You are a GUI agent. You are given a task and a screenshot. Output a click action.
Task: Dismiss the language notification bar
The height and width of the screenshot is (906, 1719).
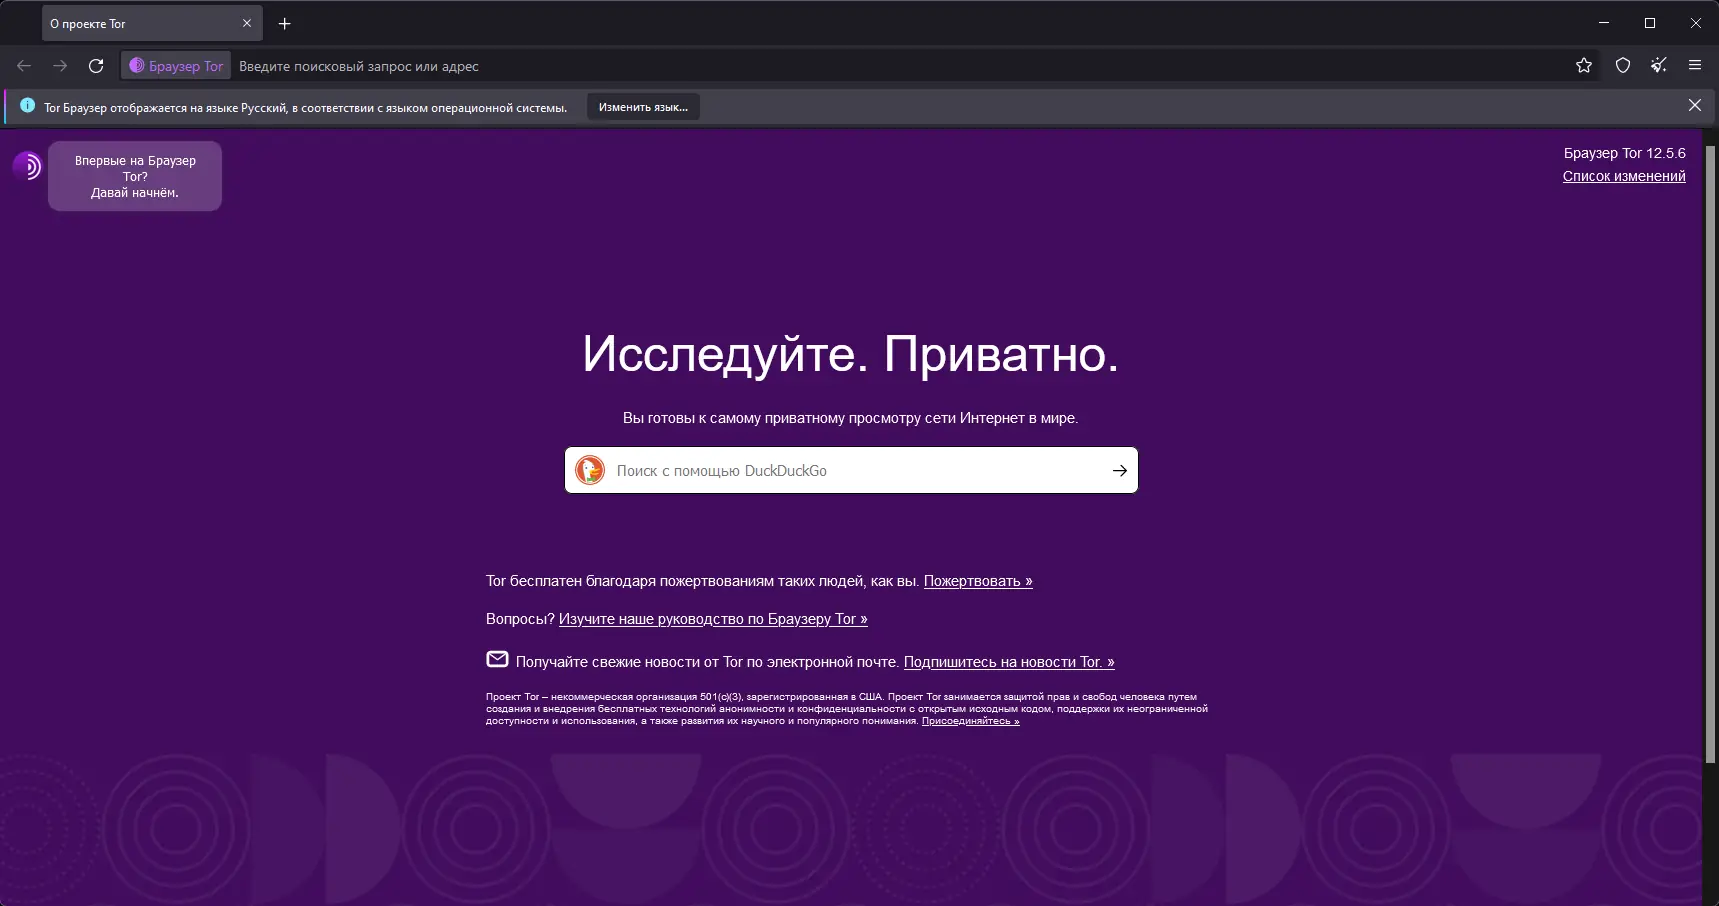coord(1695,105)
